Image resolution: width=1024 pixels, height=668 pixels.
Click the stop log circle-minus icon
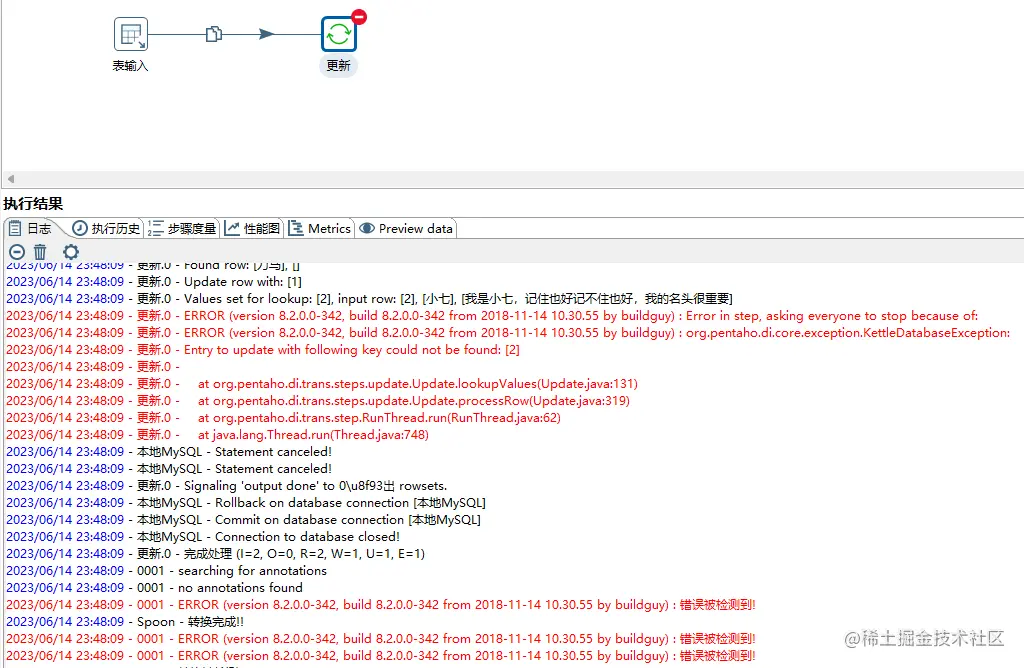coord(17,252)
